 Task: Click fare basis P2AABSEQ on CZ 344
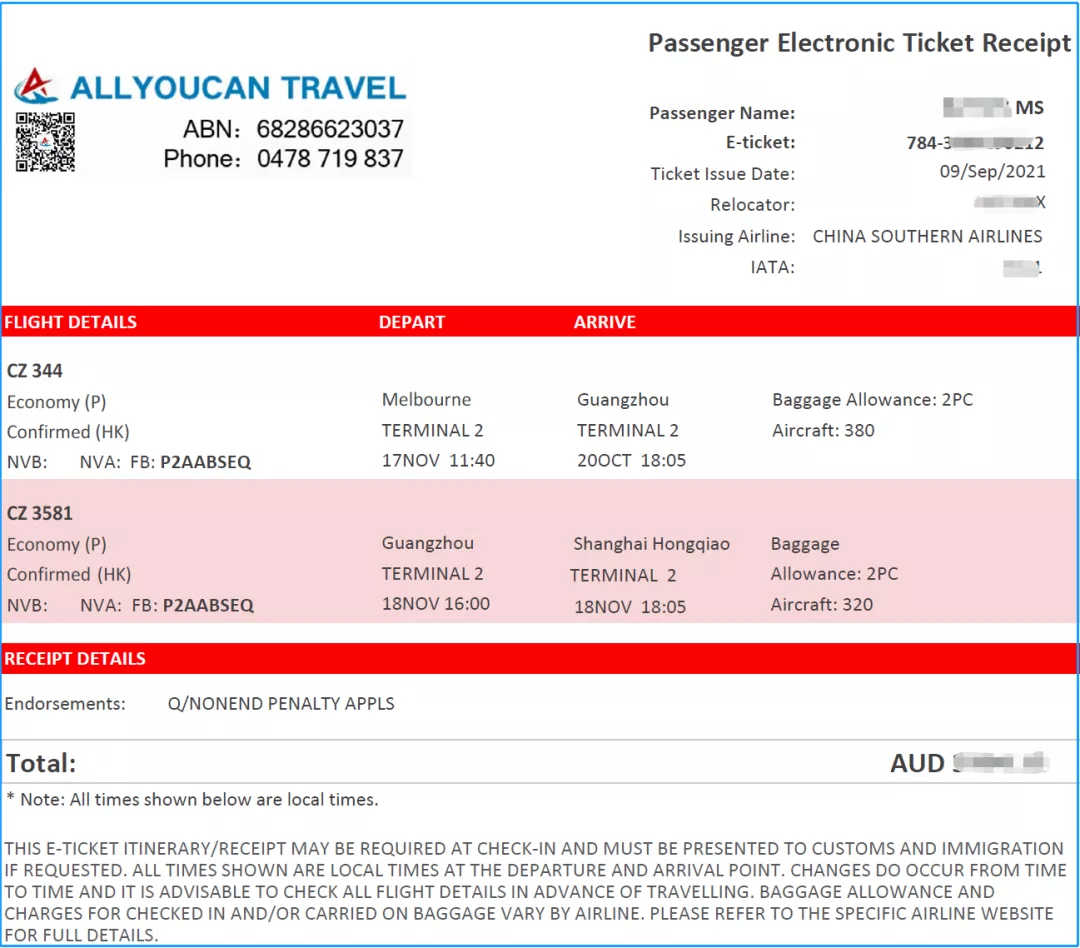pyautogui.click(x=206, y=462)
